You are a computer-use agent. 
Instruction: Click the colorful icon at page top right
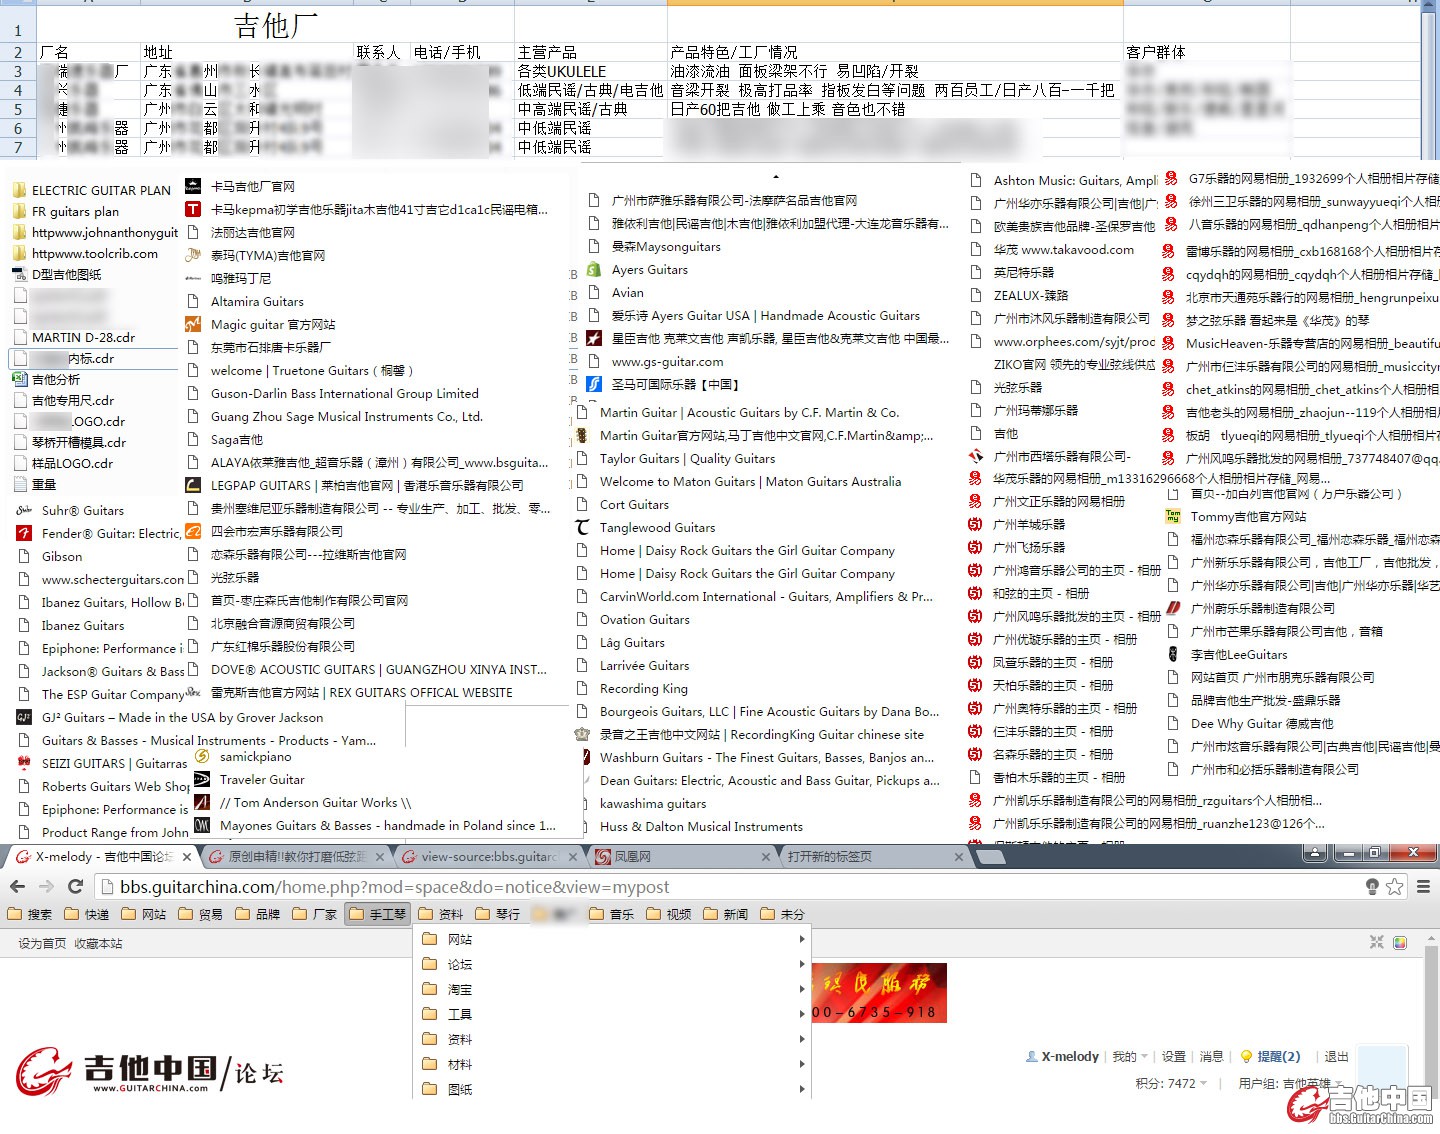click(1400, 942)
